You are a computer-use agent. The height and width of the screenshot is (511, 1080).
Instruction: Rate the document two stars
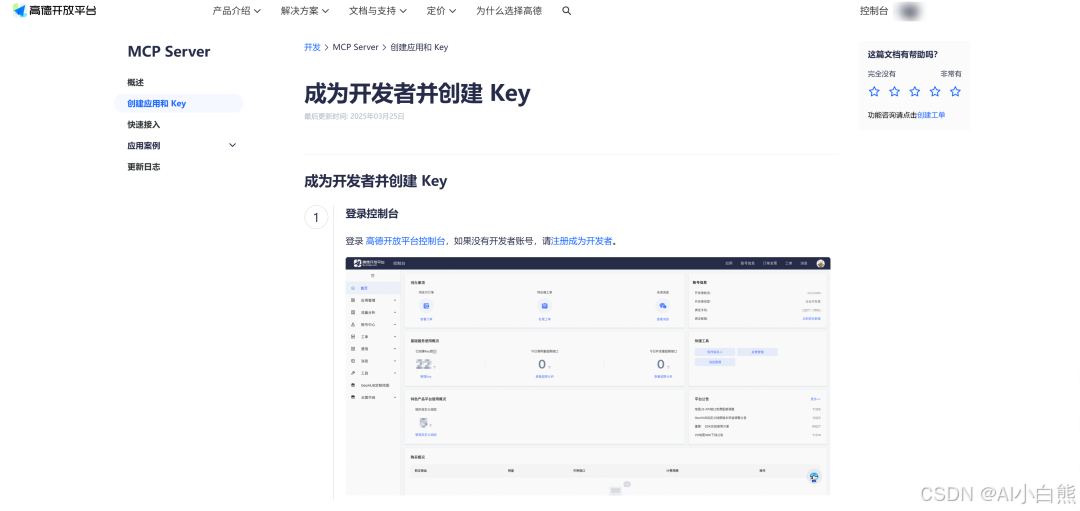tap(894, 92)
